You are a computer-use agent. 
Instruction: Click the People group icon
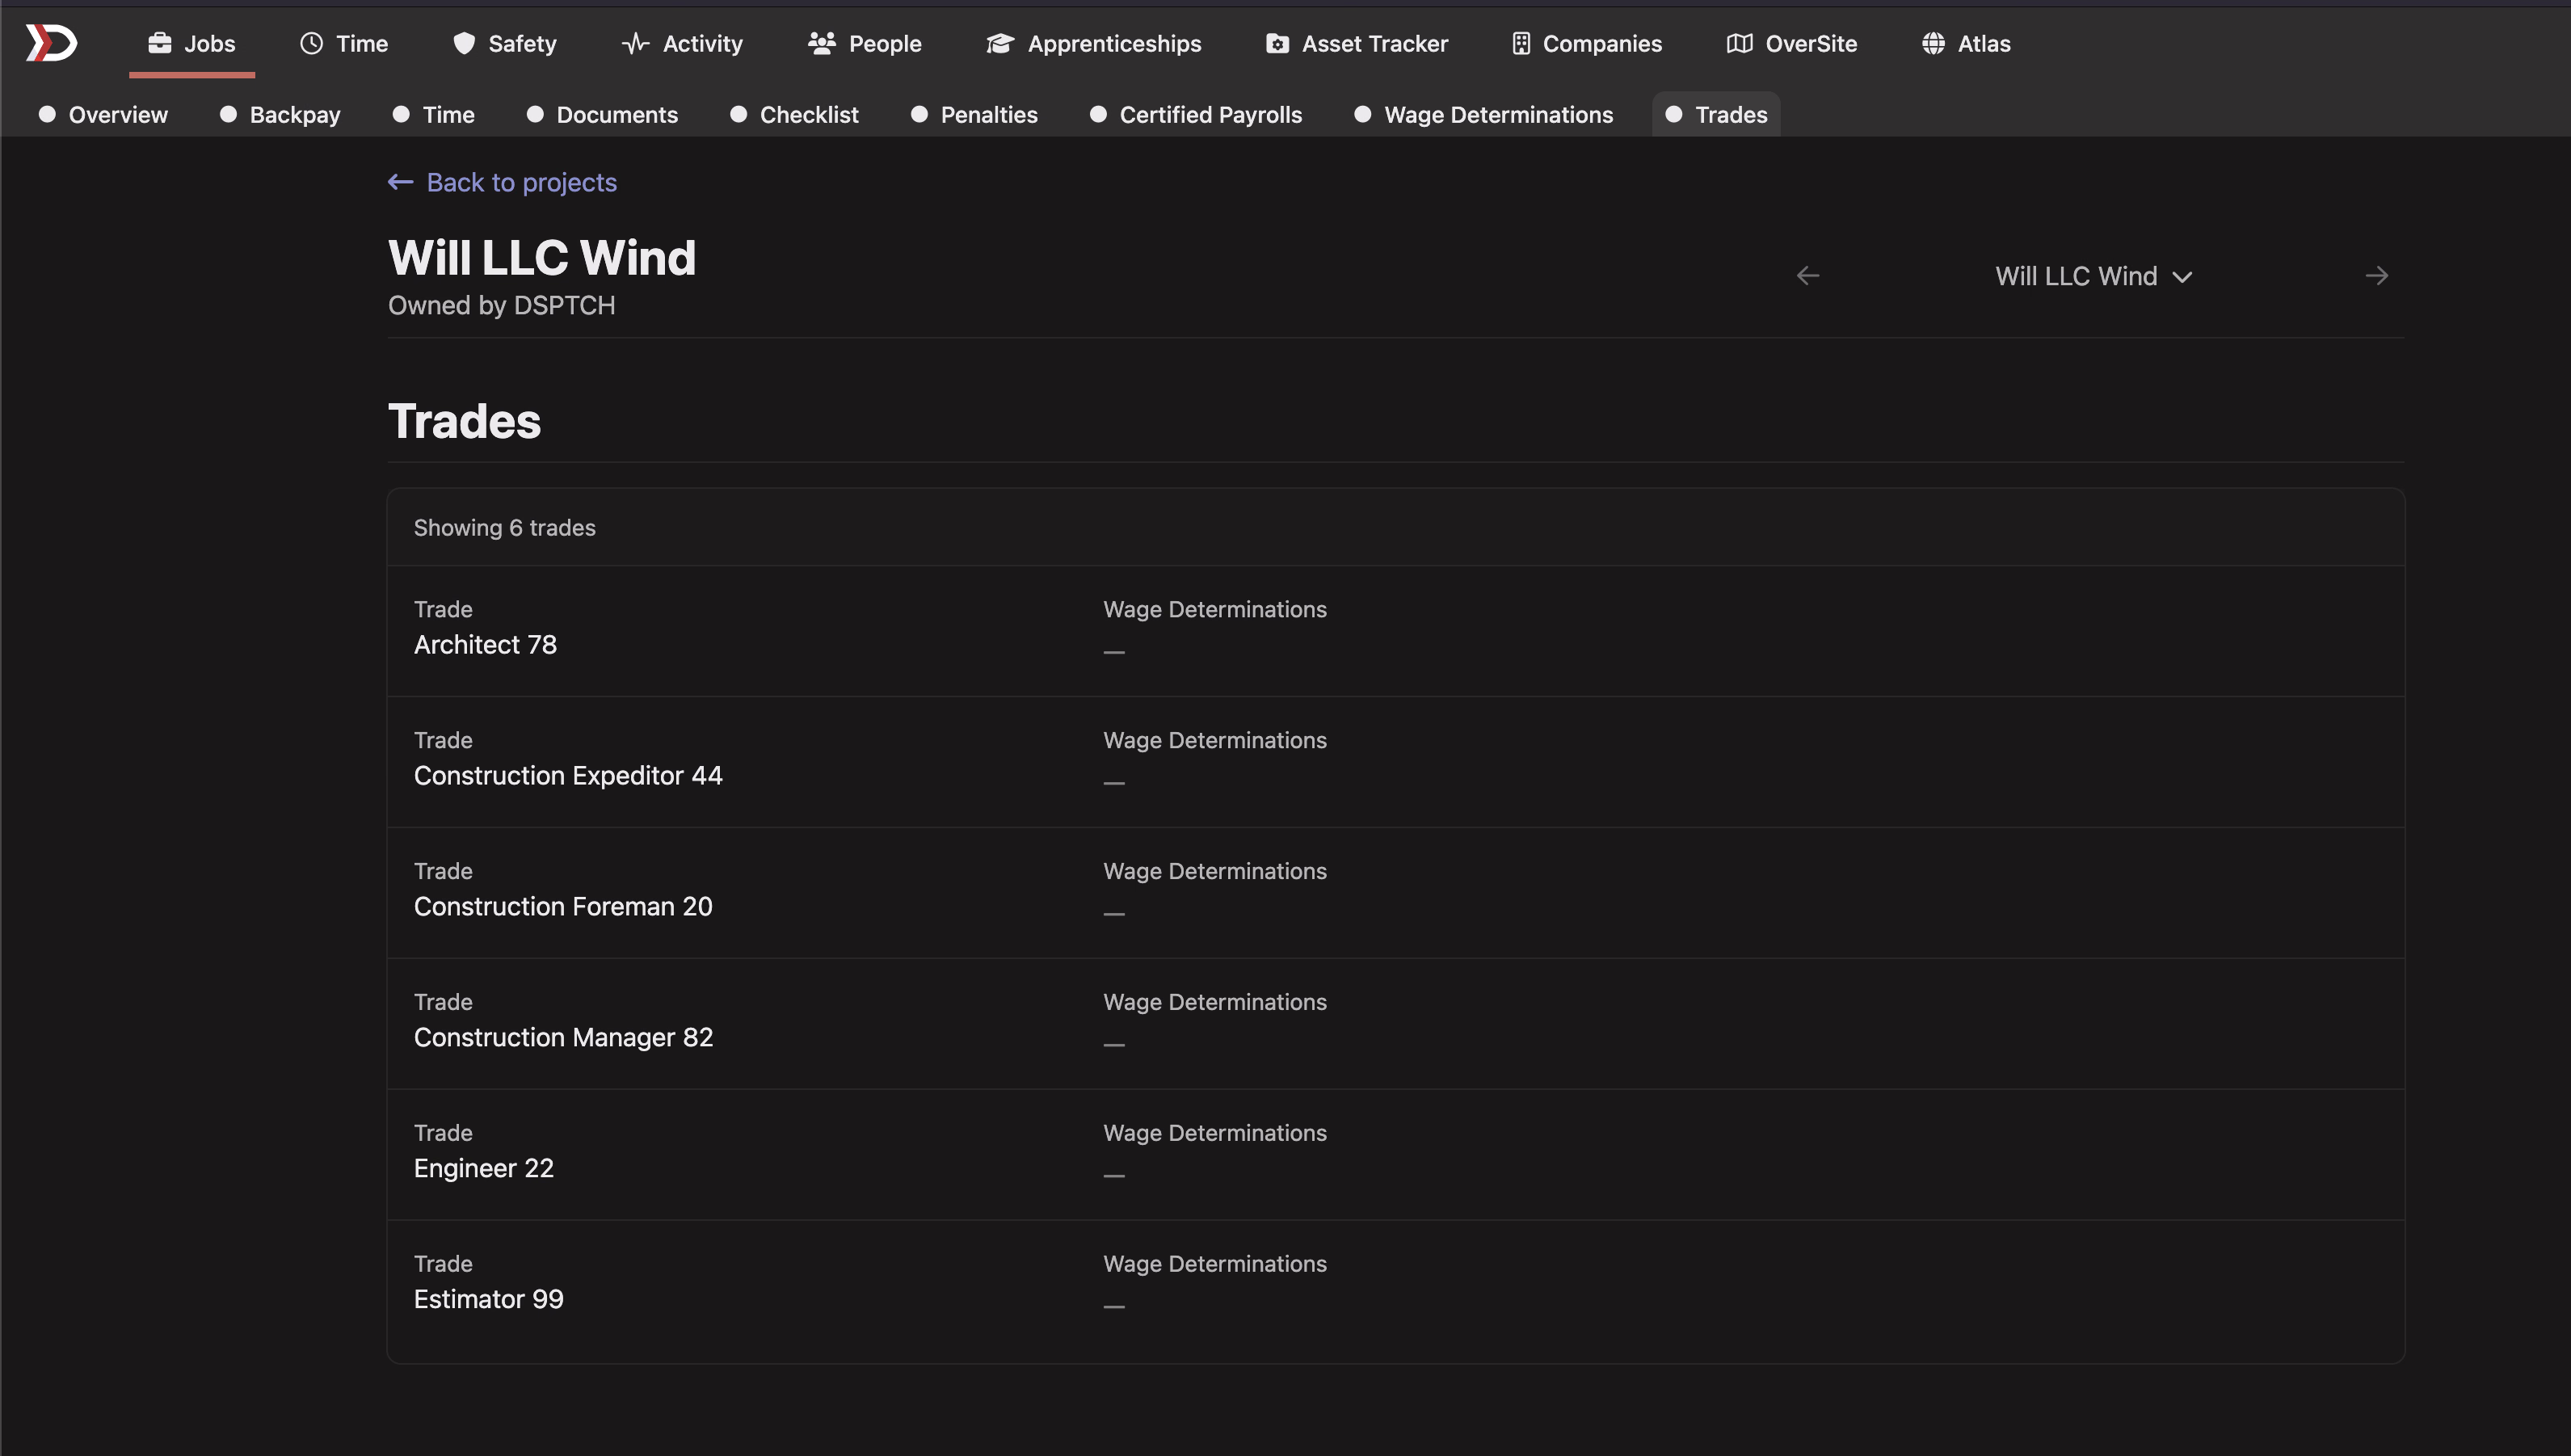(x=821, y=43)
